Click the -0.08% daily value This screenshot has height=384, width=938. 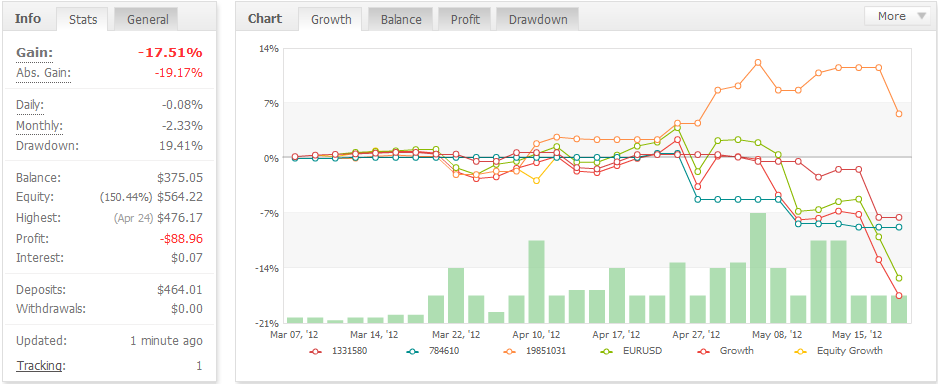[x=182, y=105]
